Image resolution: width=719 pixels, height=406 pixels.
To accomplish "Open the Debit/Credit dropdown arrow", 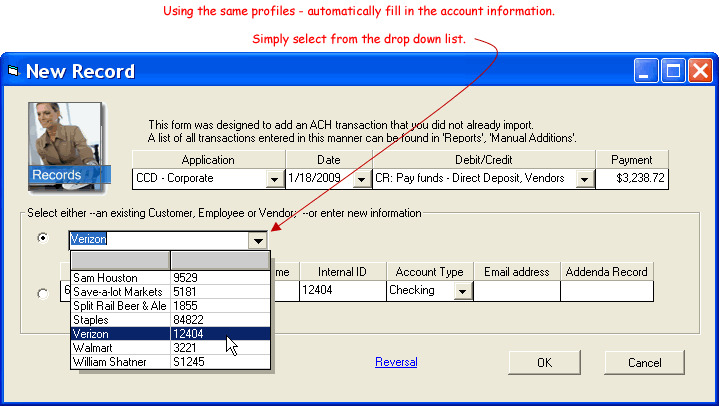I will (x=585, y=179).
